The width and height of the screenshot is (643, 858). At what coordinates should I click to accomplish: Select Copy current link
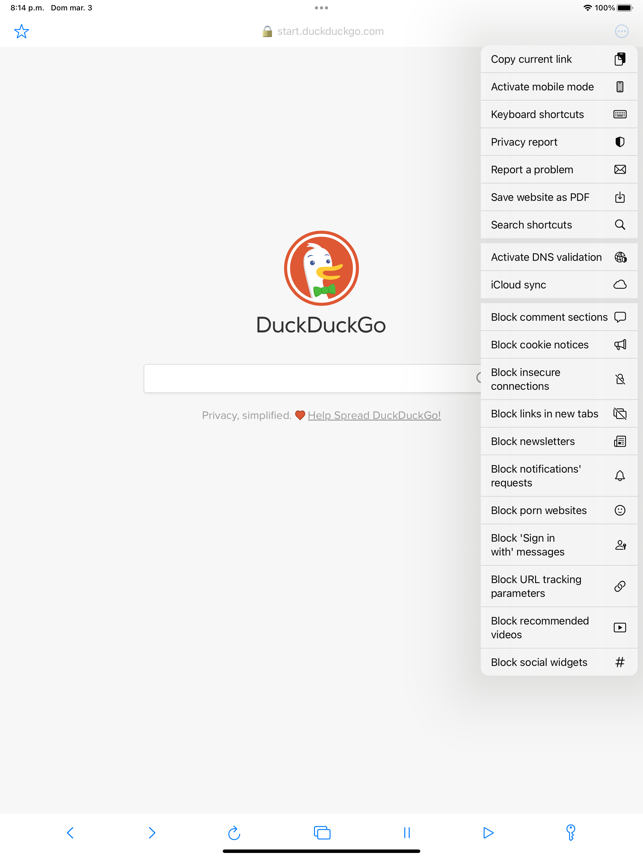coord(559,59)
